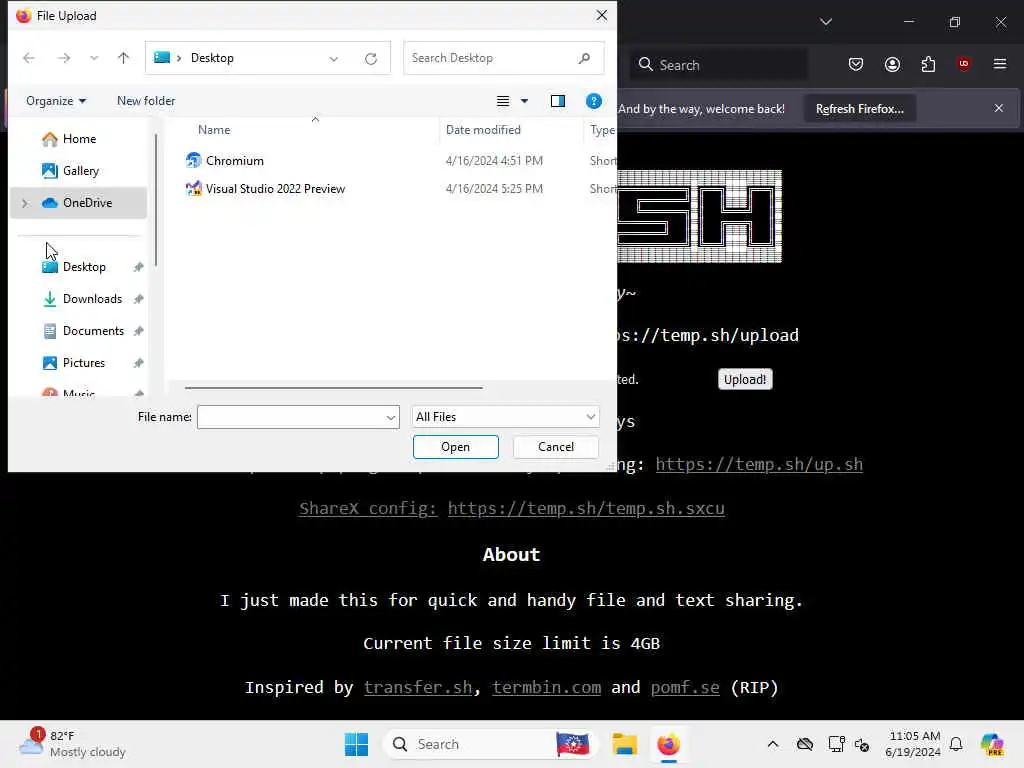
Task: Click the File name input box
Action: coord(291,417)
